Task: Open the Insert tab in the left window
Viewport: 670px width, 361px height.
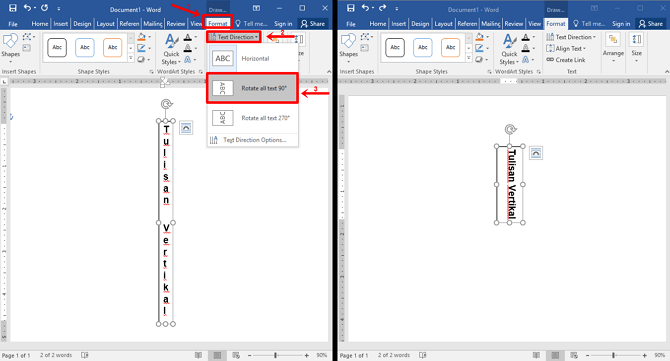Action: tap(60, 23)
